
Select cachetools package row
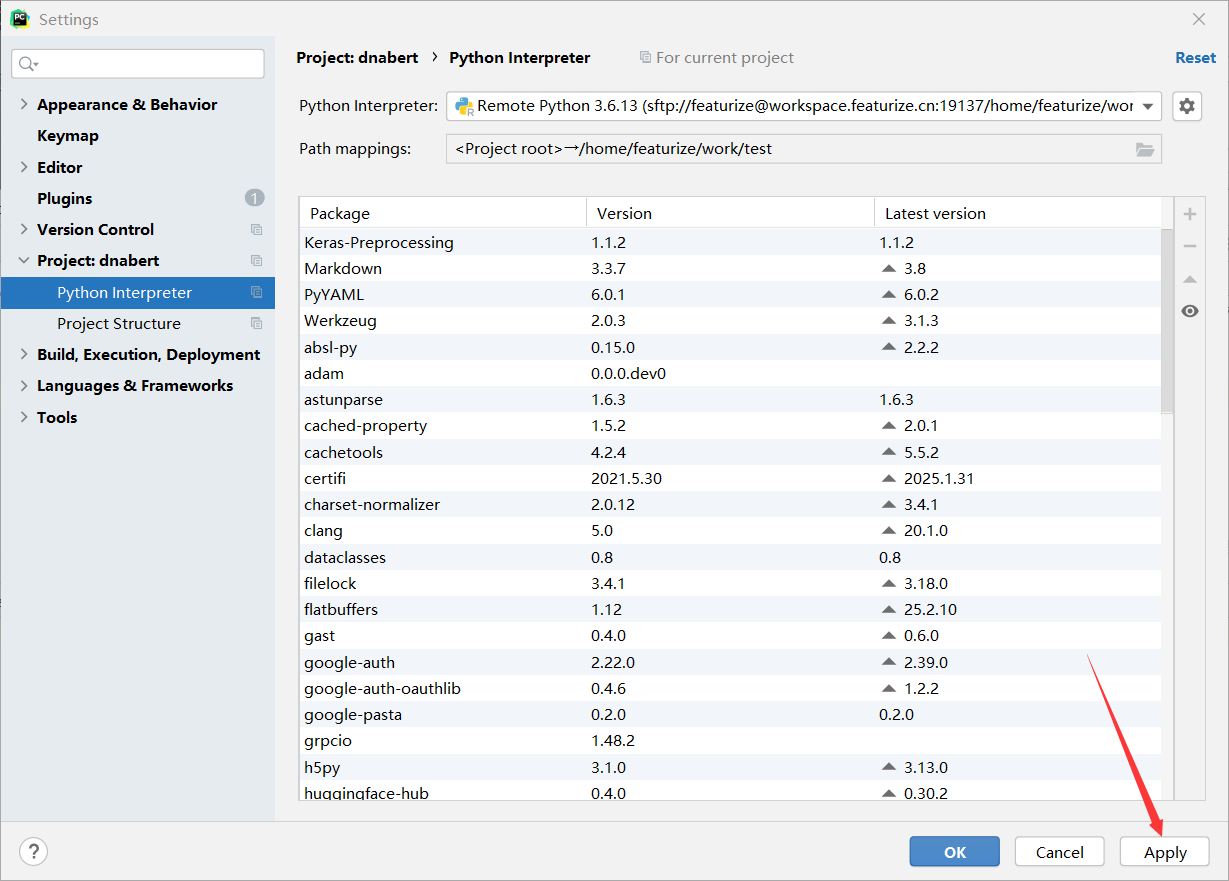point(731,452)
